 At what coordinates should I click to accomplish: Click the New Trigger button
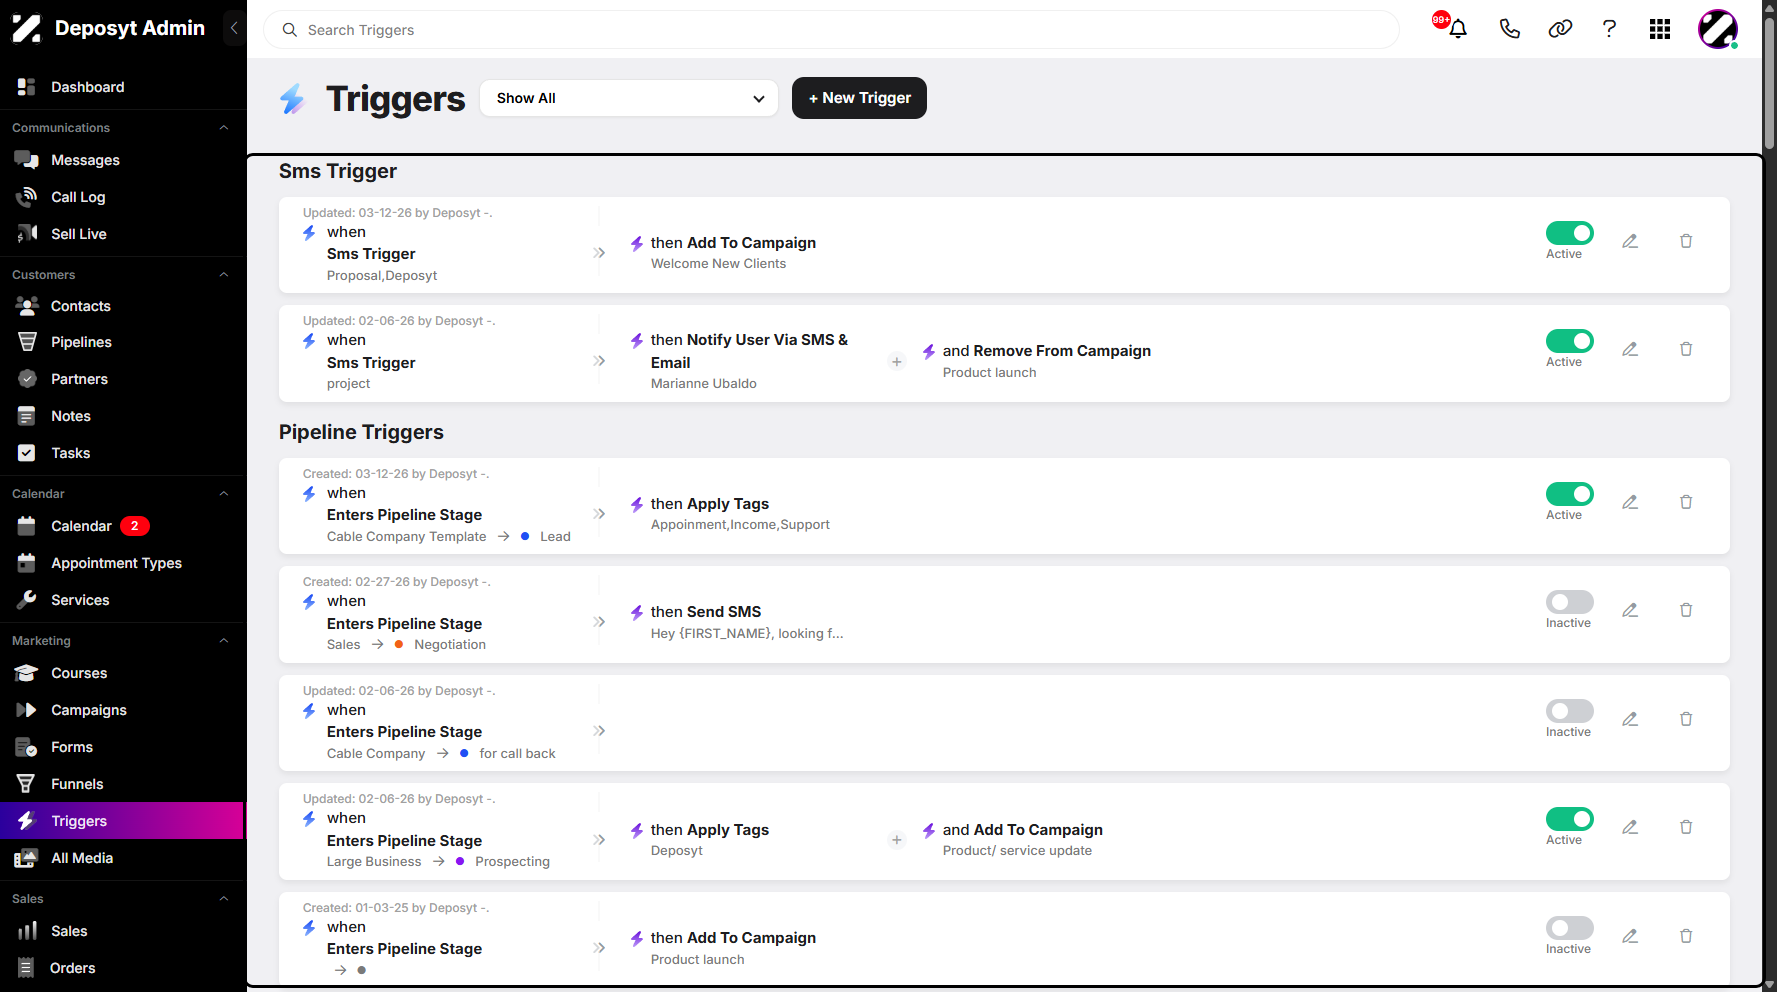point(859,98)
